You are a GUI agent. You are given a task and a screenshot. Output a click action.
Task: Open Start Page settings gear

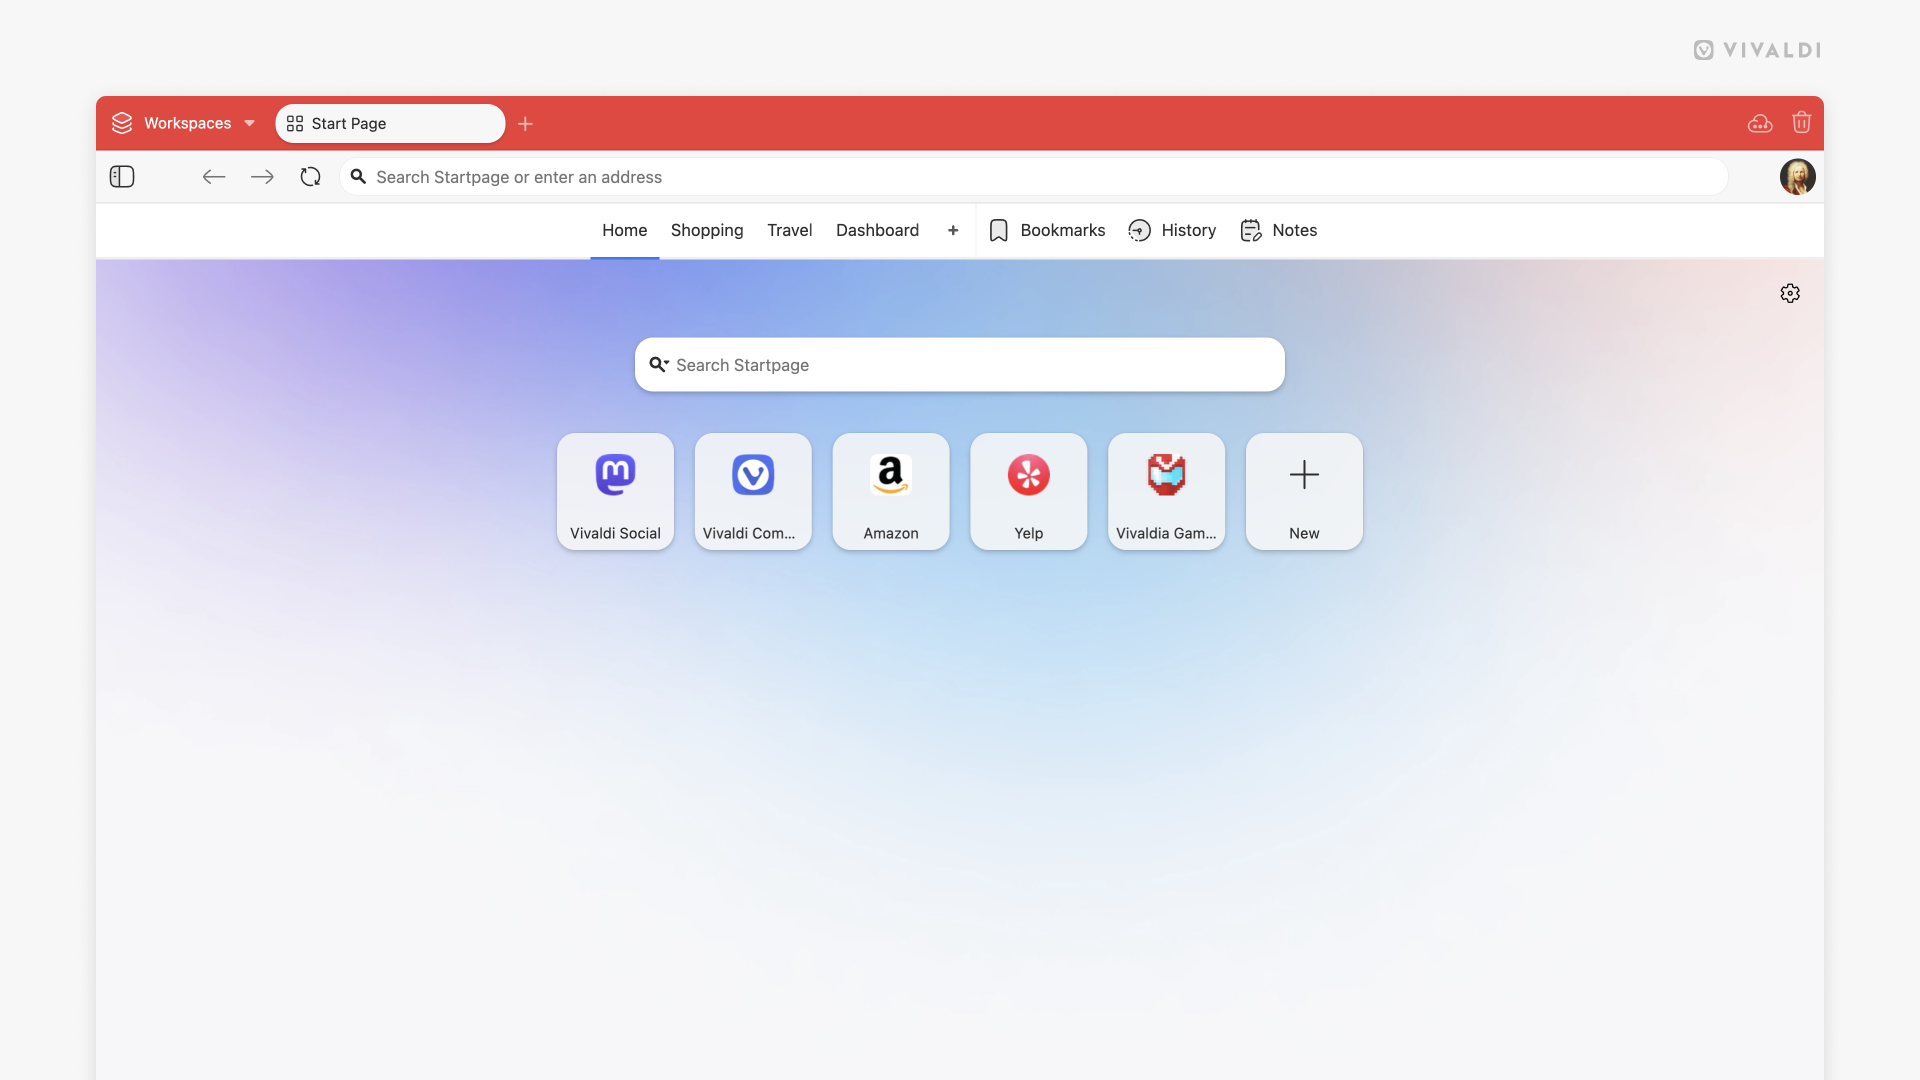click(1789, 291)
